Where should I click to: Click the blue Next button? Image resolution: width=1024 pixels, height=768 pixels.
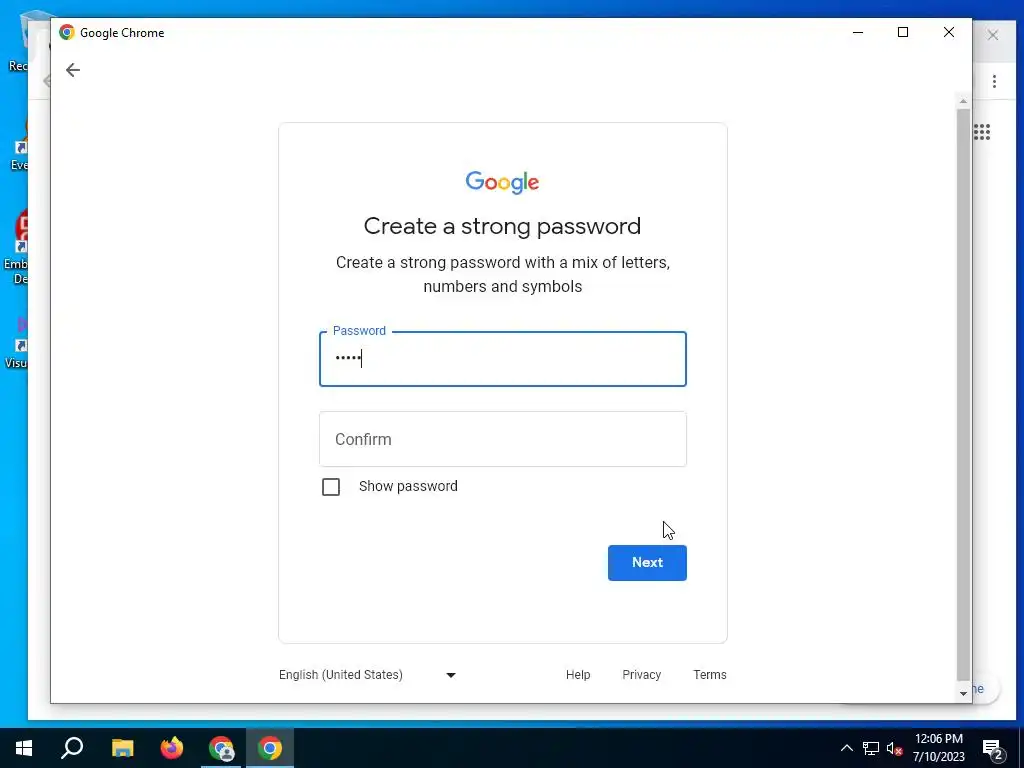coord(647,562)
